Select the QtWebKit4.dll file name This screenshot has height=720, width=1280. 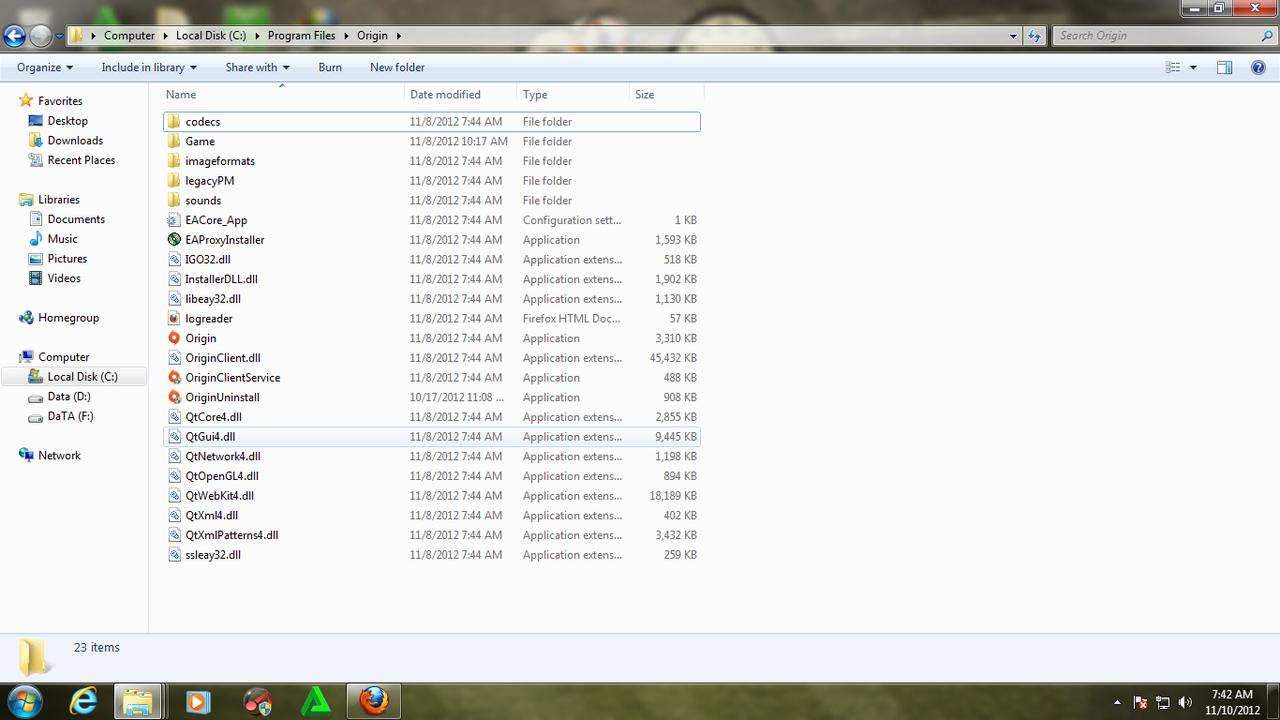click(x=219, y=496)
